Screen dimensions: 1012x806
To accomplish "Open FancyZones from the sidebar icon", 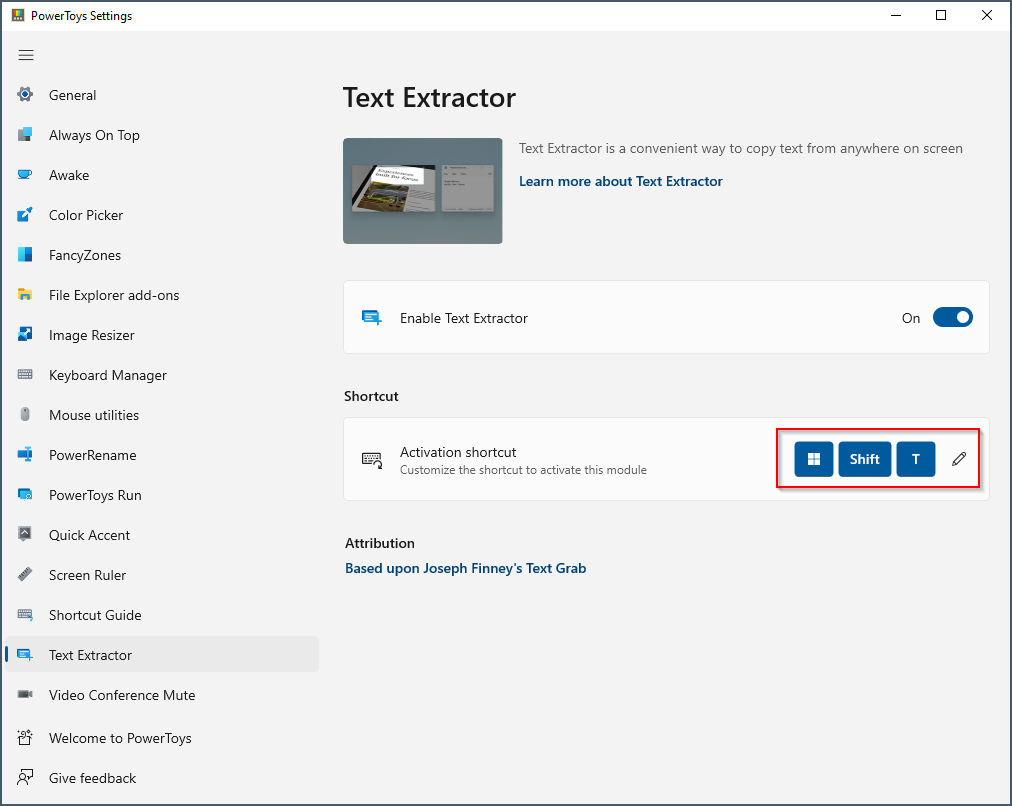I will [x=25, y=255].
